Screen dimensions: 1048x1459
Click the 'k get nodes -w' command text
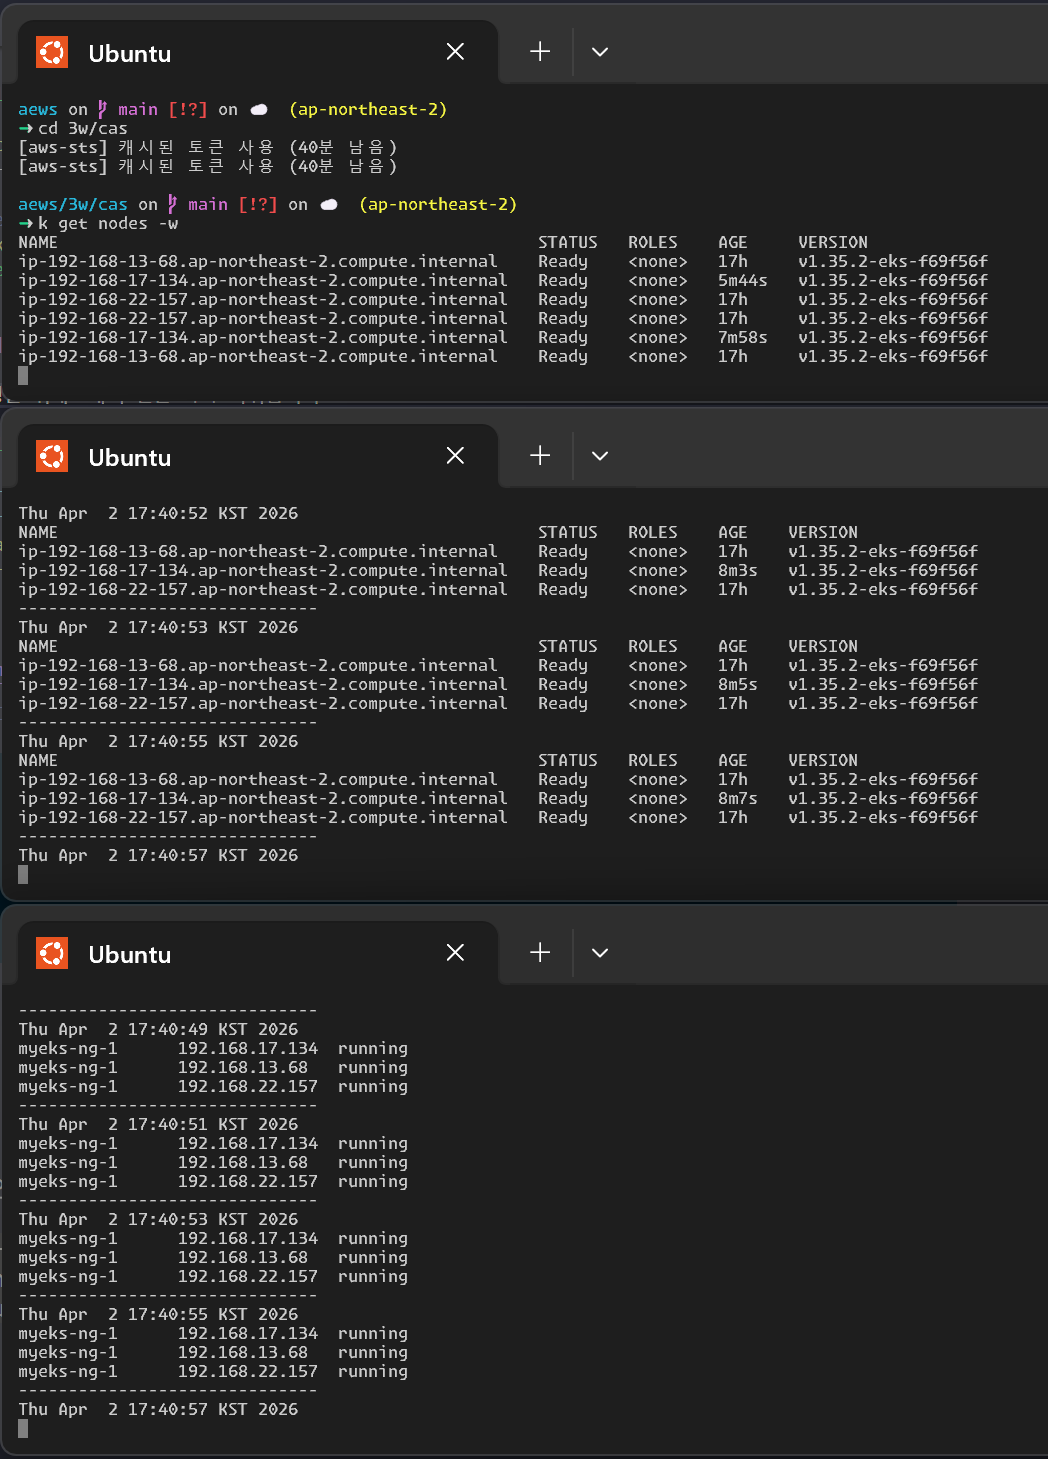click(108, 224)
